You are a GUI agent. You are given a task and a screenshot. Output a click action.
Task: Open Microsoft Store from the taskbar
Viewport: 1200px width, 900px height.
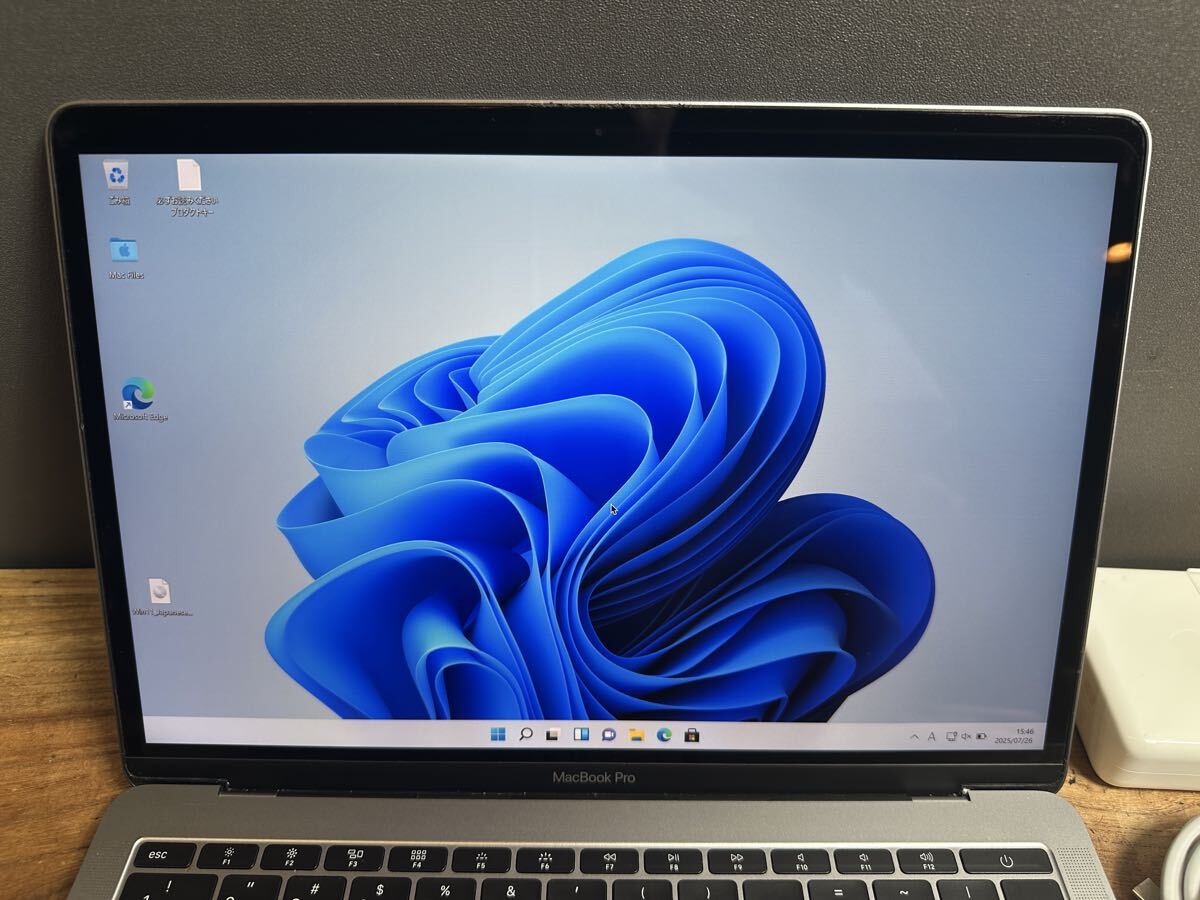tap(691, 735)
